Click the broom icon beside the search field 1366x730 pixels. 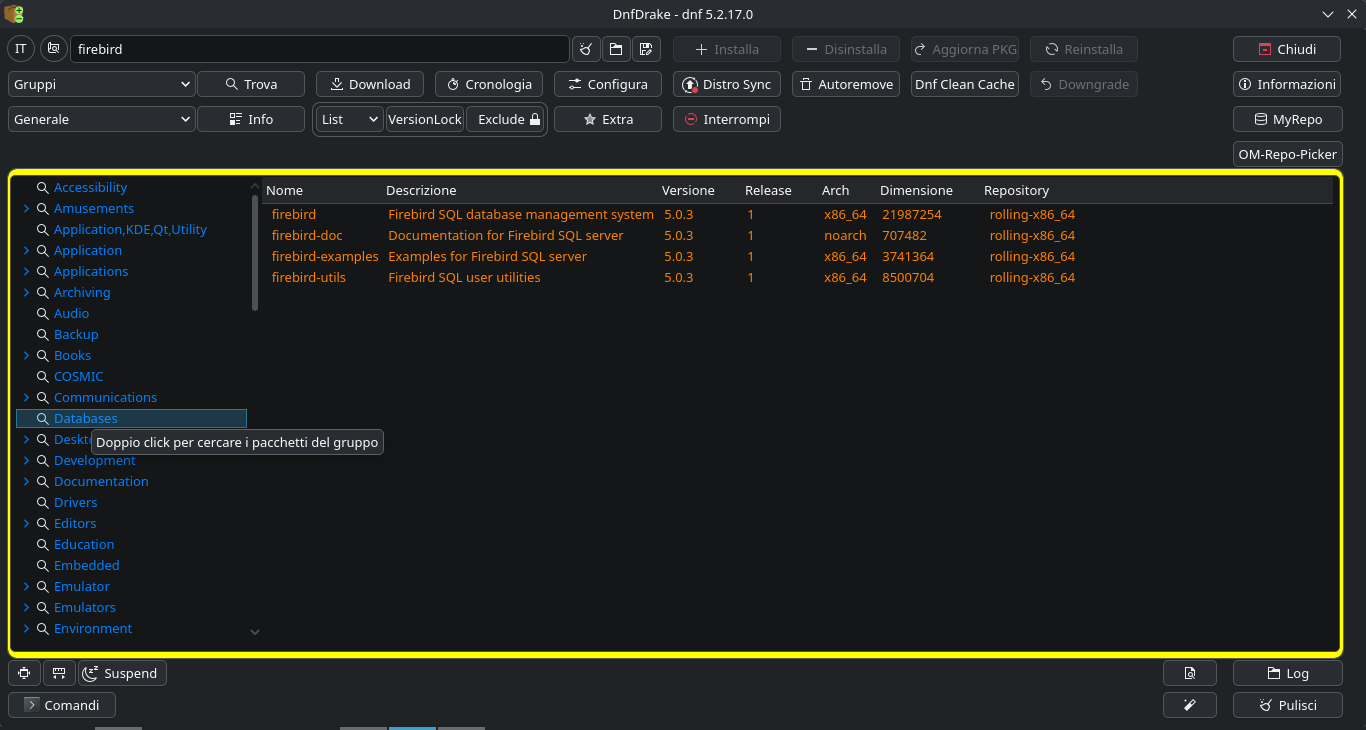tap(586, 49)
